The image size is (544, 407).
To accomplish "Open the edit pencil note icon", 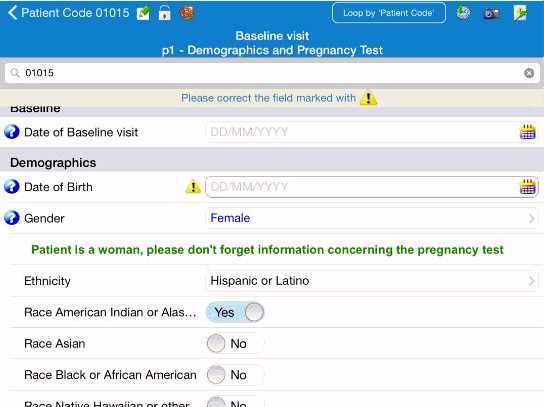I will (x=143, y=13).
